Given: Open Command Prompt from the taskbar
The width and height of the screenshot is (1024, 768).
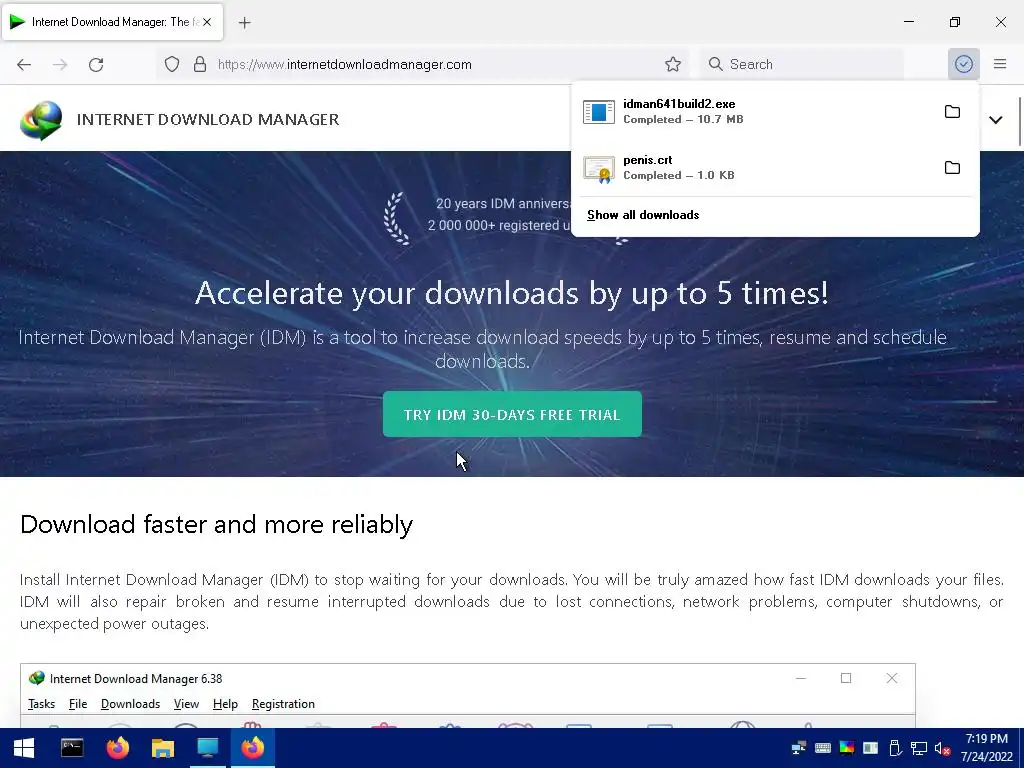Looking at the screenshot, I should (72, 748).
